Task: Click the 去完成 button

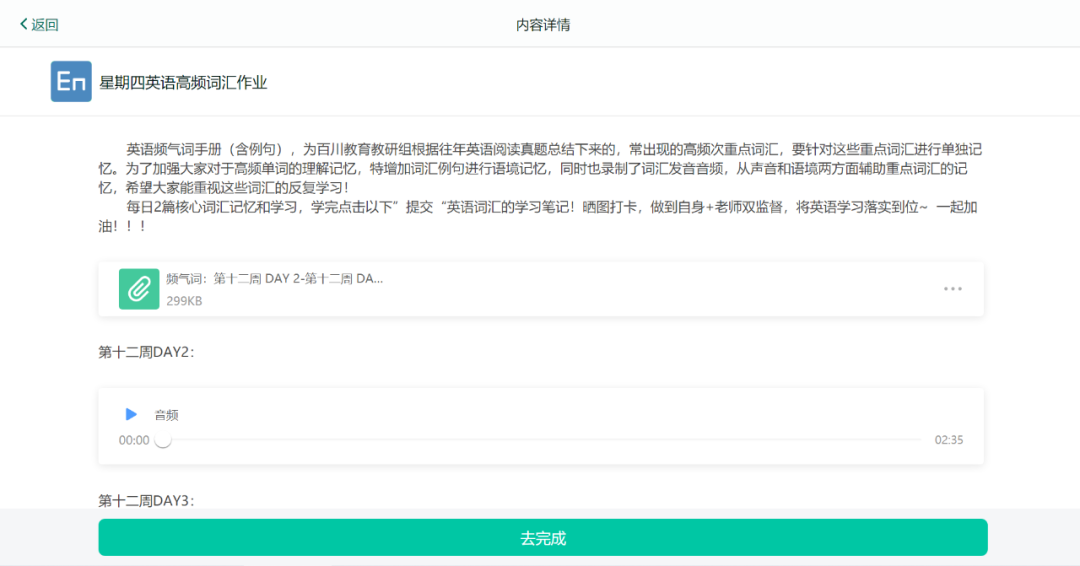Action: point(543,538)
